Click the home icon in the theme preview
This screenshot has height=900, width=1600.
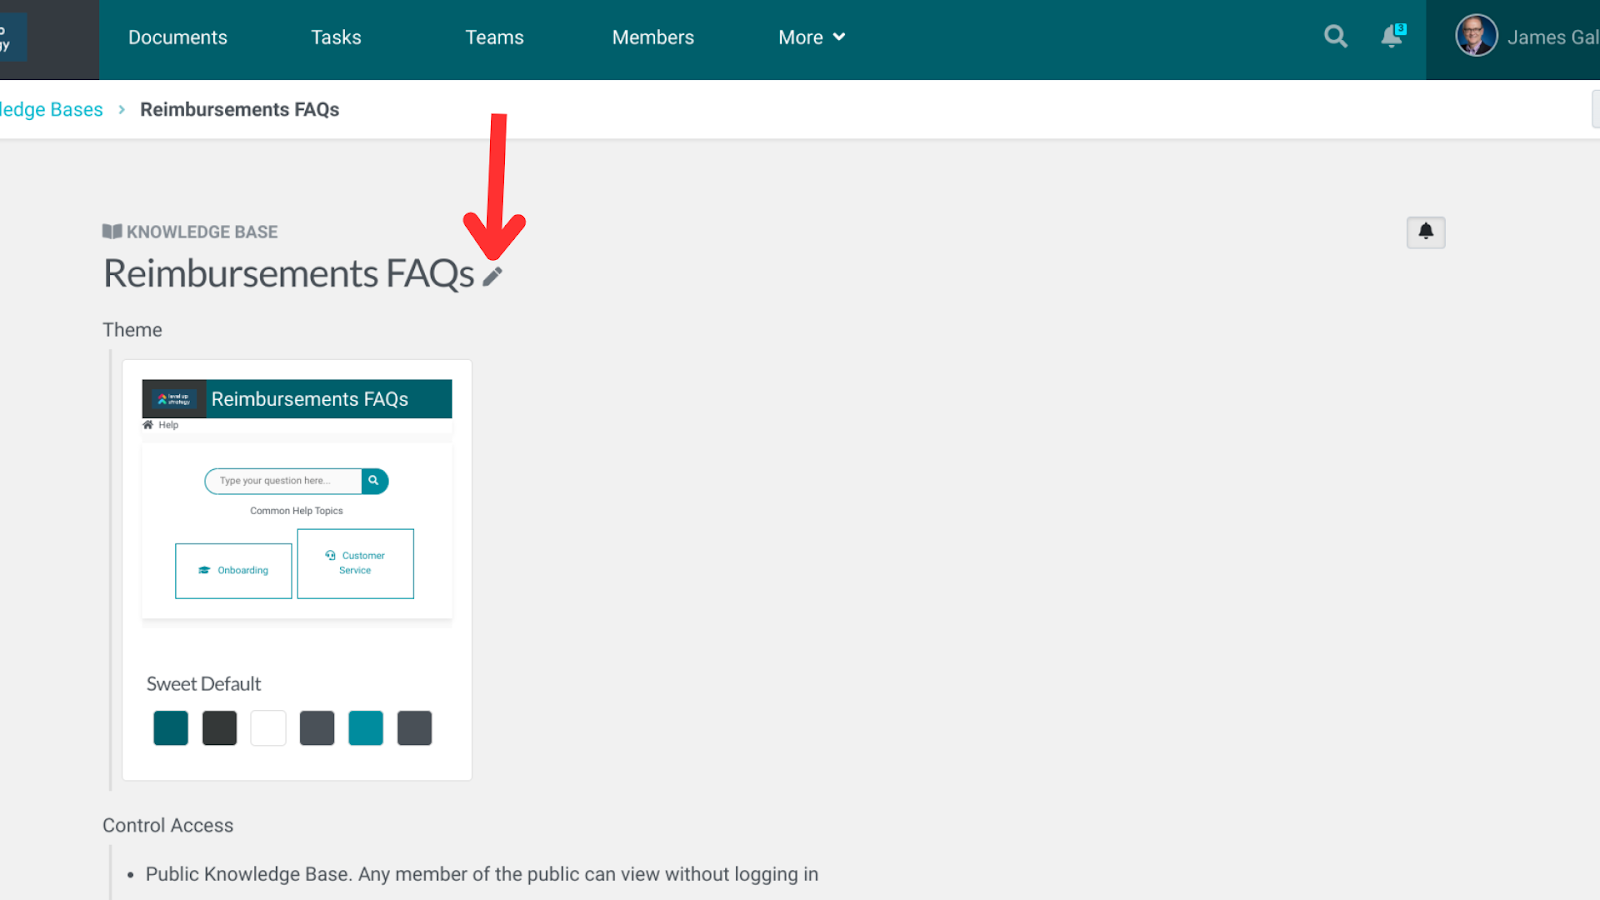(148, 425)
